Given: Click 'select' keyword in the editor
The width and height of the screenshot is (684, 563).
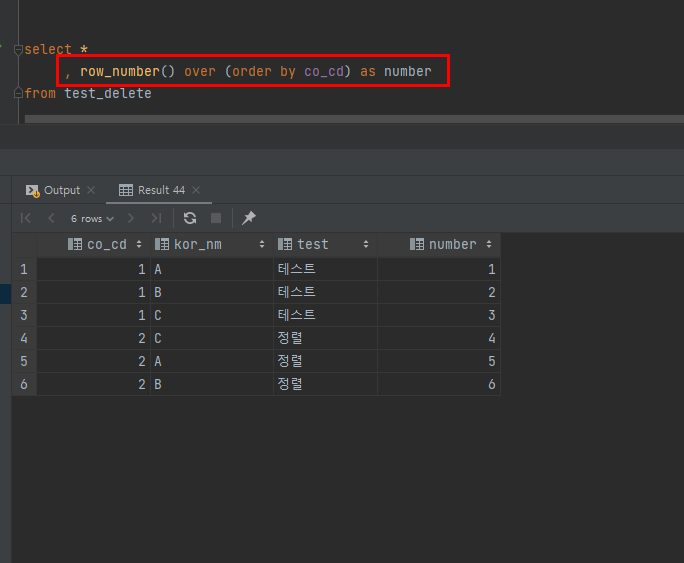Looking at the screenshot, I should pyautogui.click(x=48, y=49).
